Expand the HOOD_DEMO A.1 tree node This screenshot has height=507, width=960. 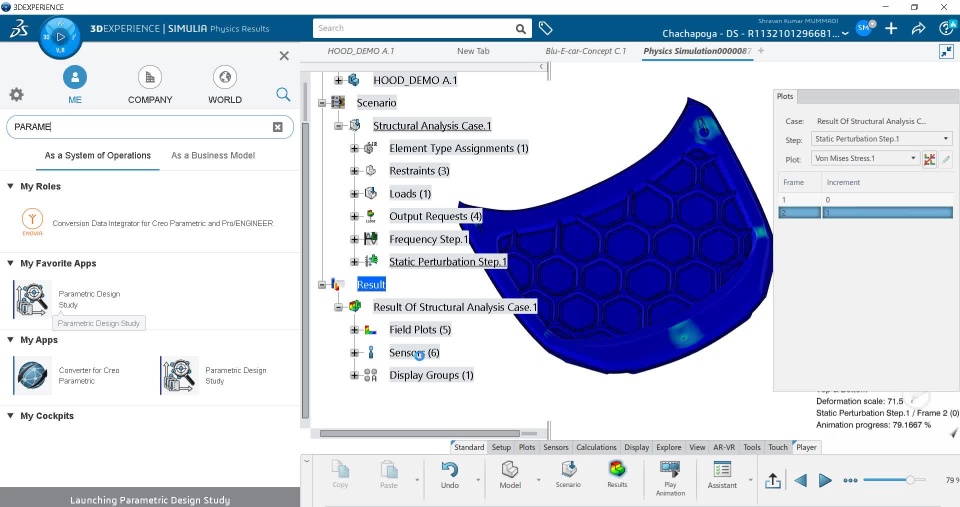[x=339, y=80]
